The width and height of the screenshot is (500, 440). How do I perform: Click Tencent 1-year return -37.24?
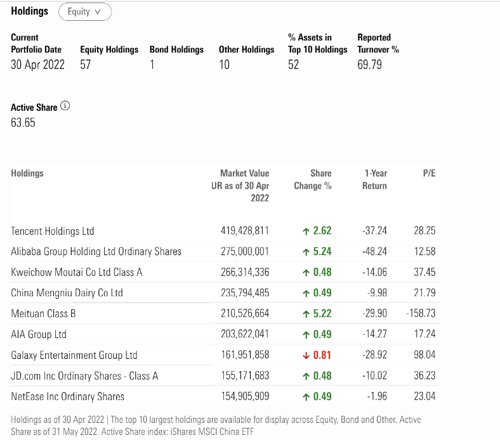click(x=375, y=231)
